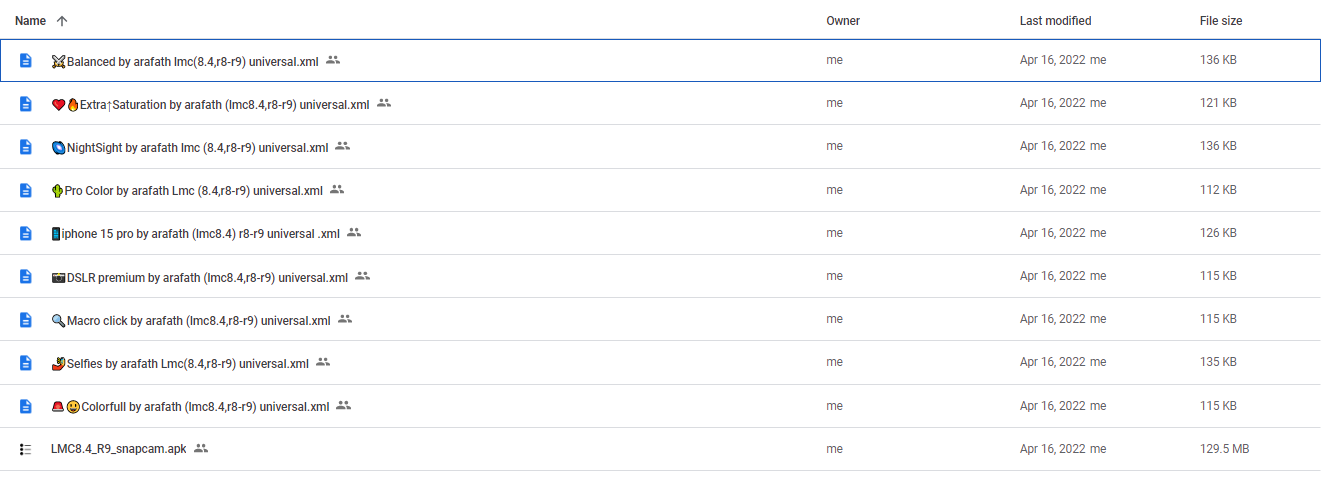The width and height of the screenshot is (1335, 493).
Task: Click the LMC8.4_R9_snapcam.apk file type icon
Action: (26, 449)
